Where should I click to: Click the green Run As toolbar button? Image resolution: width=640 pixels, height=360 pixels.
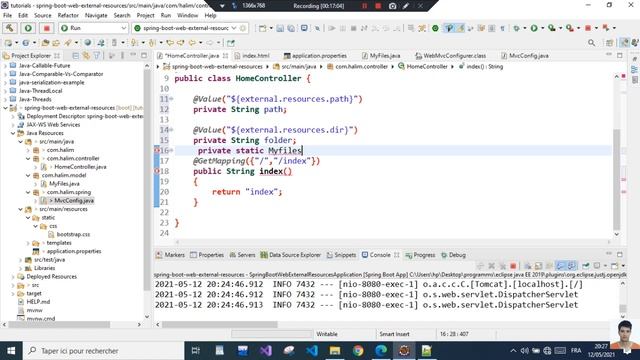[534, 28]
